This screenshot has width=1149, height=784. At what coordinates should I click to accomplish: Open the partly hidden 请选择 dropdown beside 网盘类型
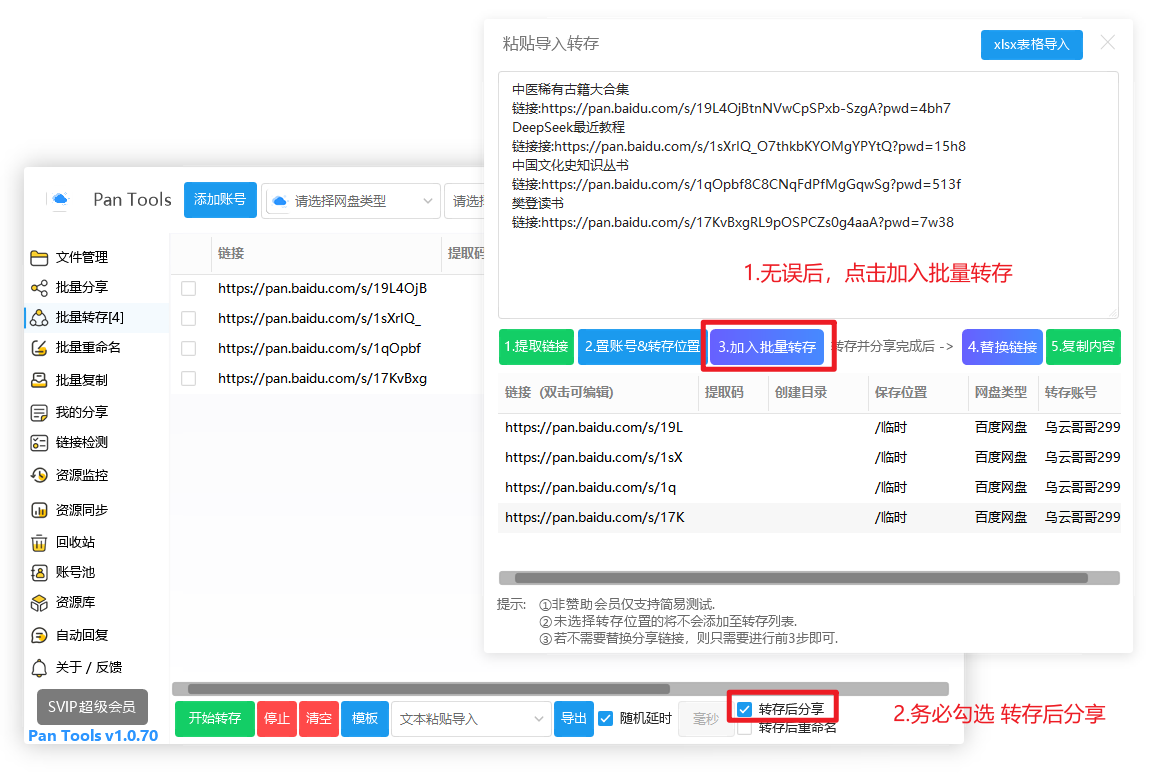465,201
